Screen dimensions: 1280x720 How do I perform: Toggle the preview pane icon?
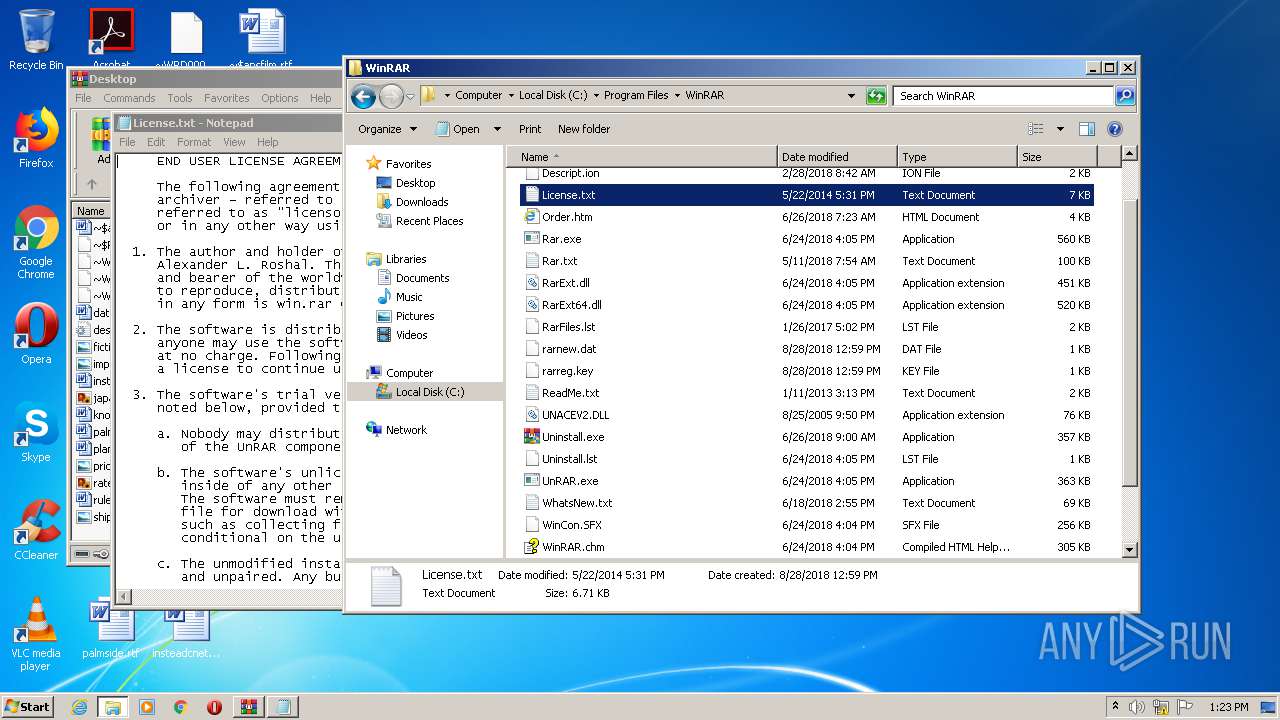[x=1087, y=129]
